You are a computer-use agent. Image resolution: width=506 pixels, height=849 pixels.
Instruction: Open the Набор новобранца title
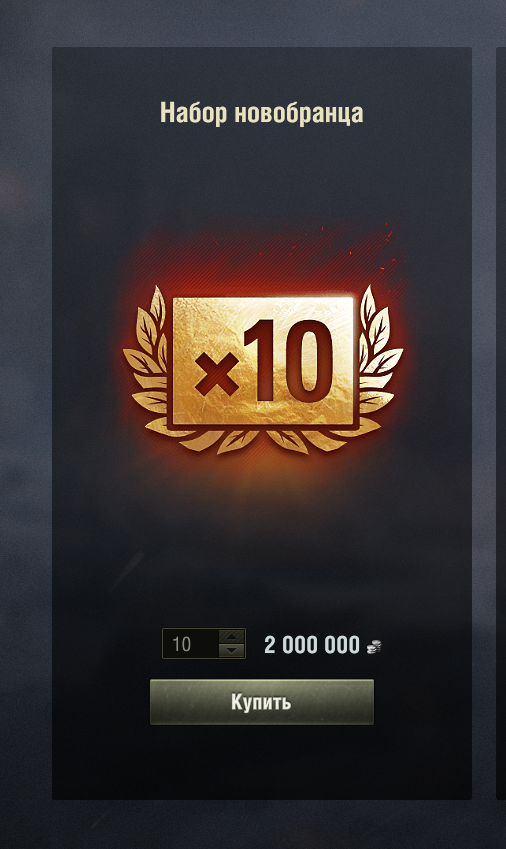click(x=261, y=113)
